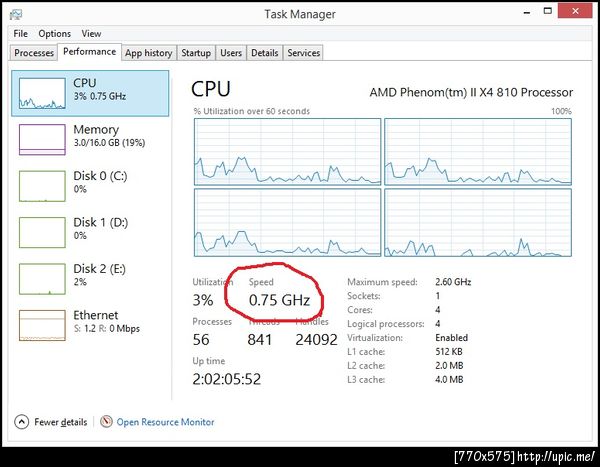Image resolution: width=600 pixels, height=467 pixels.
Task: Switch to the App history tab
Action: click(148, 53)
